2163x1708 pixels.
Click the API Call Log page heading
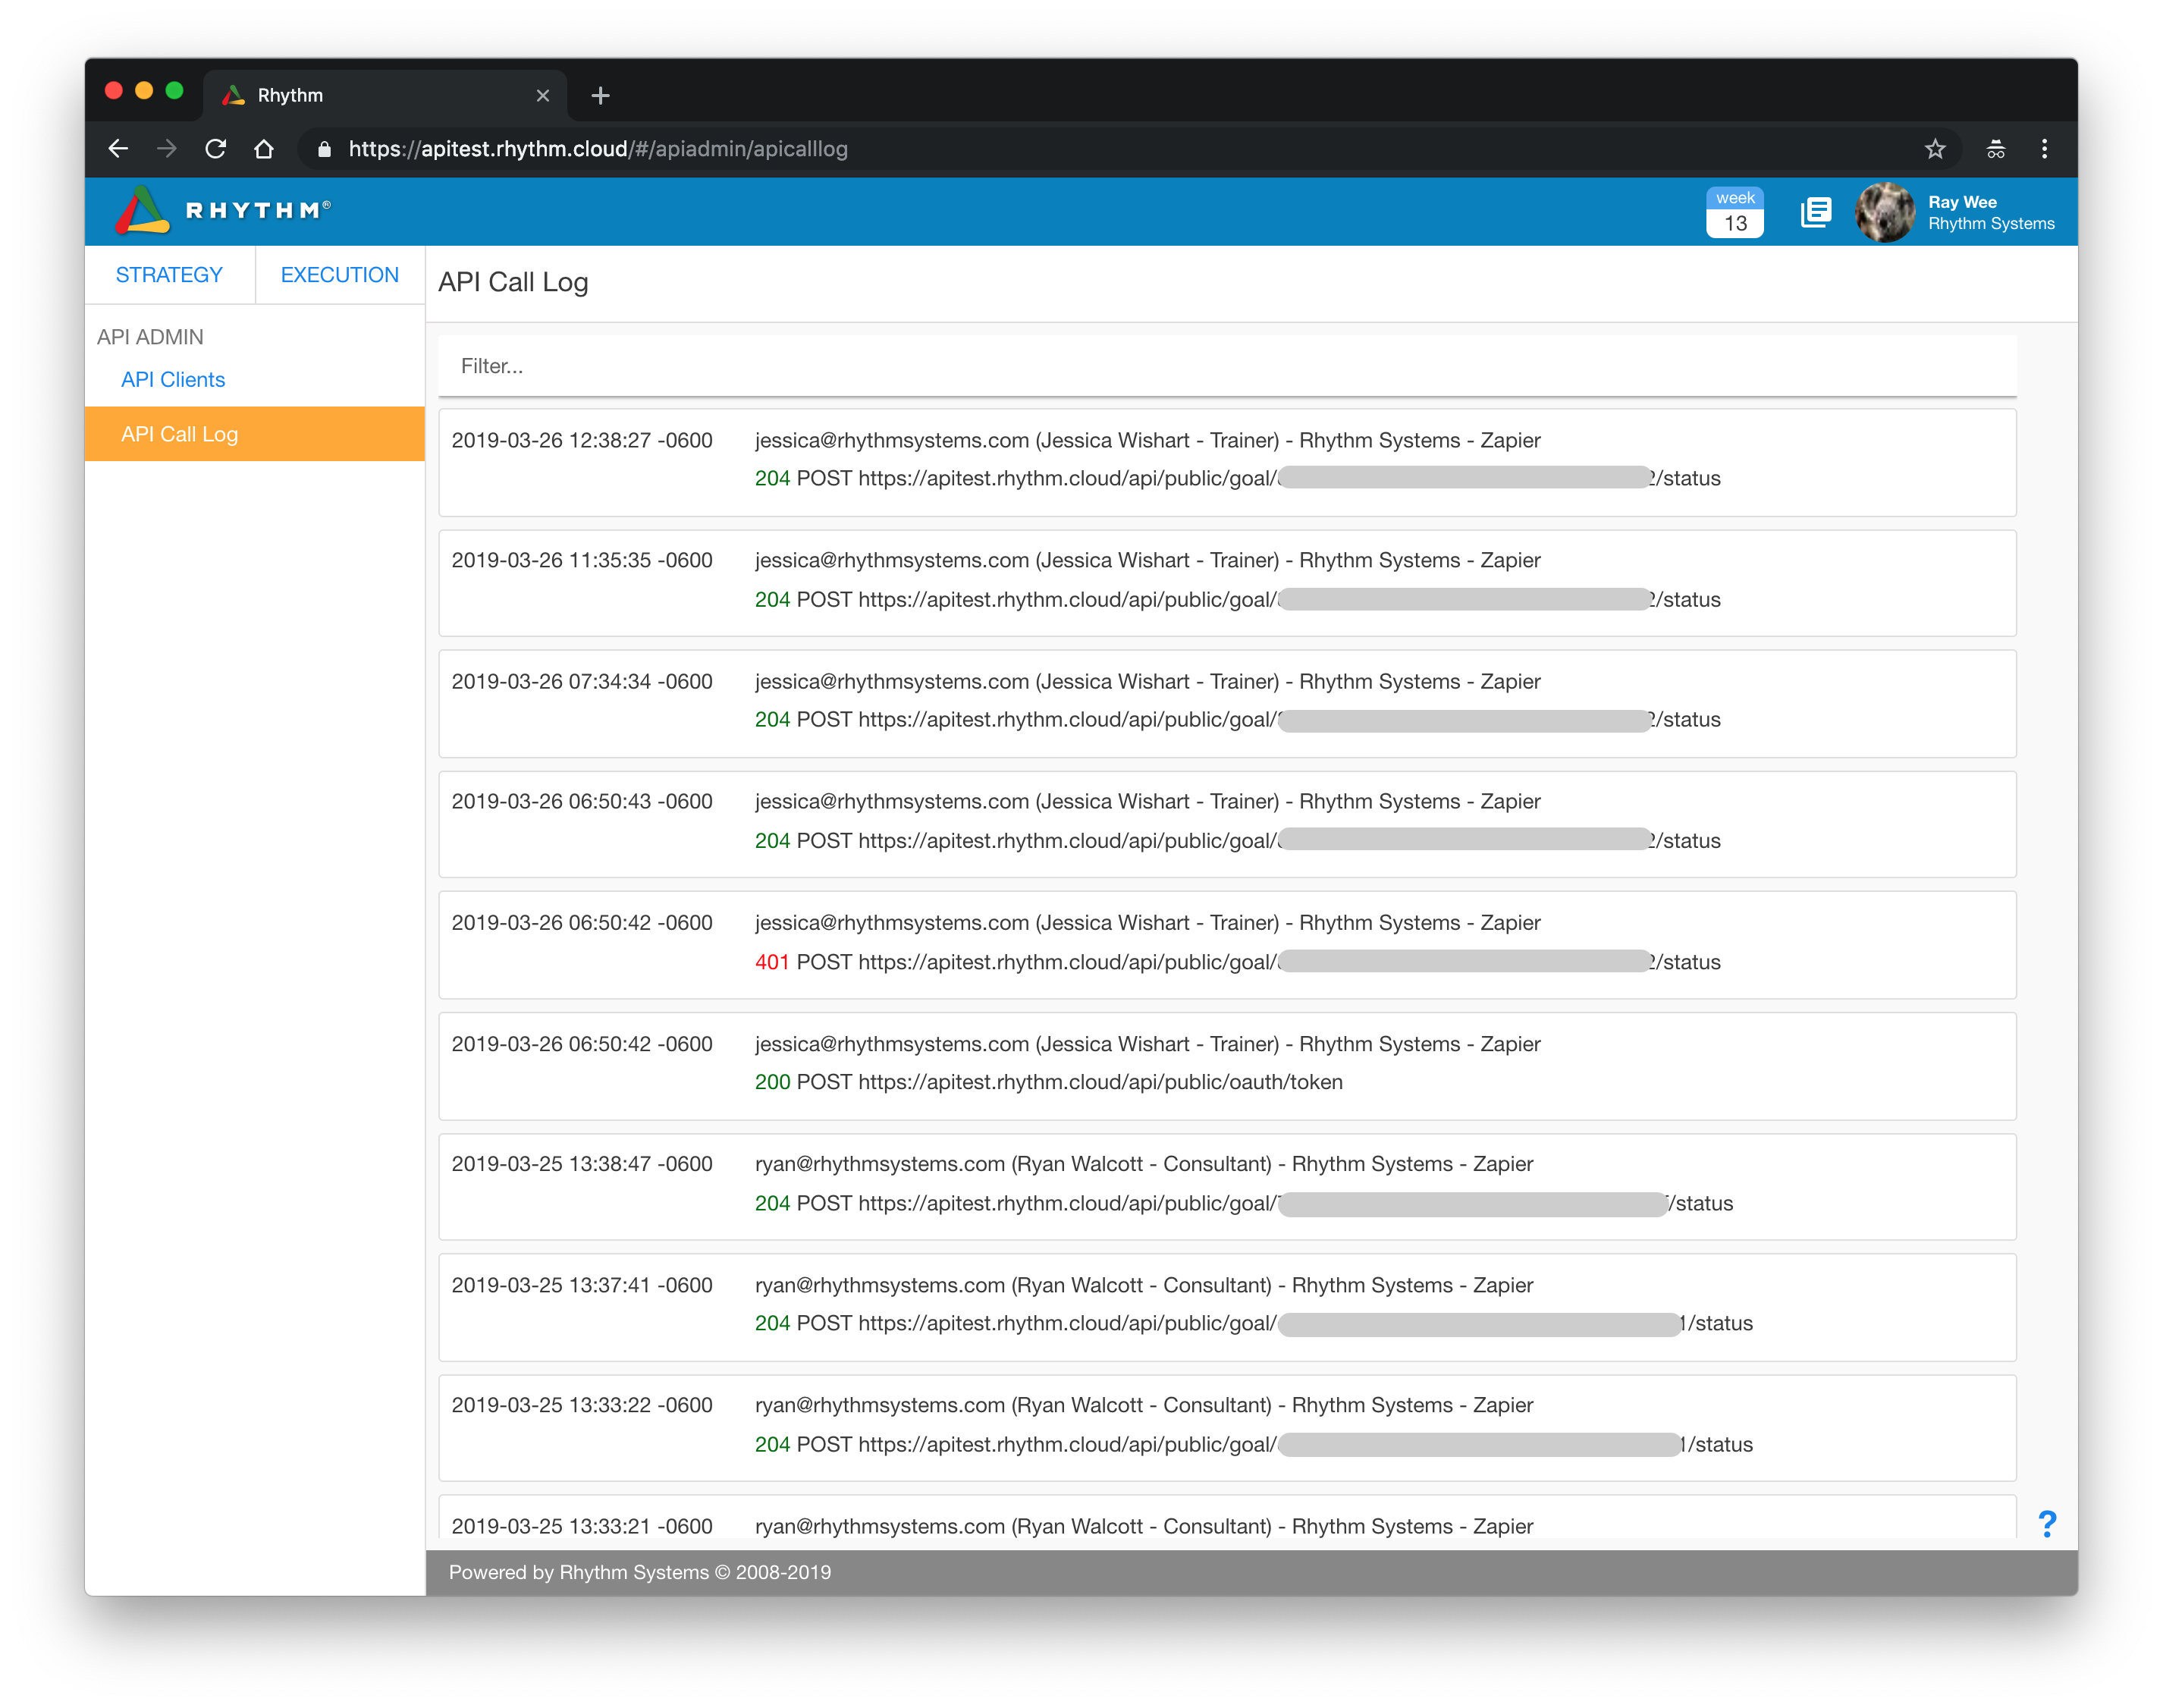pyautogui.click(x=513, y=282)
